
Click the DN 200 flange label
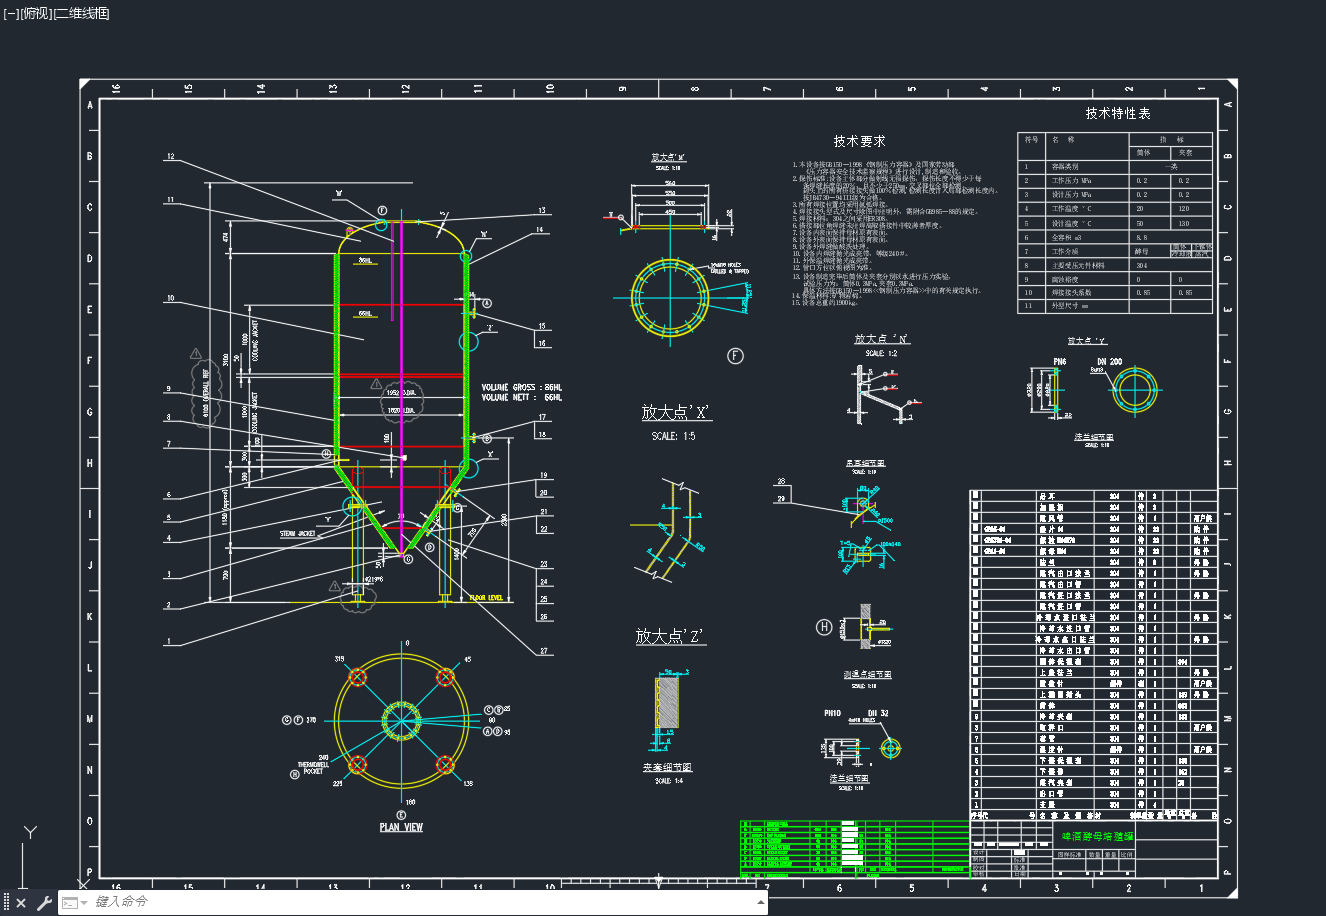click(x=1109, y=362)
